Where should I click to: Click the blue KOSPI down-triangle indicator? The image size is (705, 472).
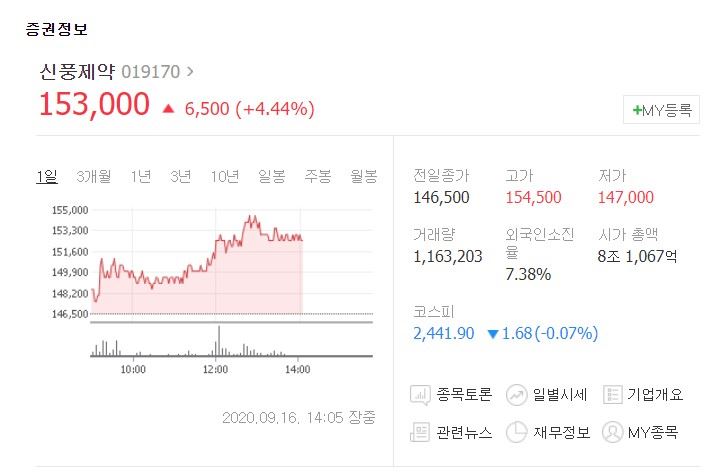tap(493, 334)
